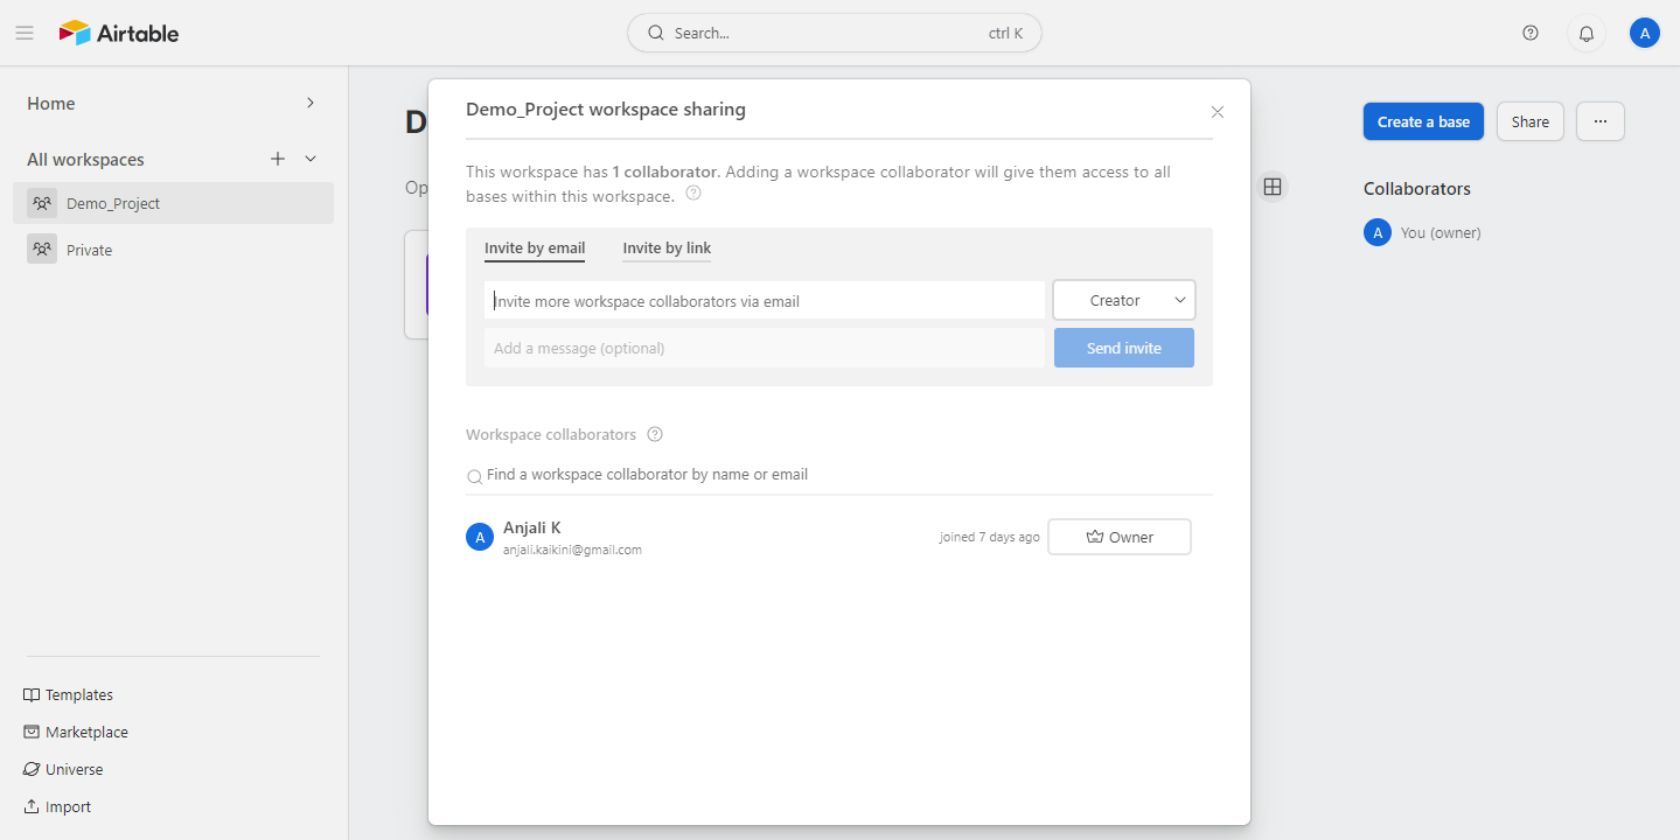This screenshot has height=840, width=1680.
Task: Switch to Invite by link tab
Action: click(x=666, y=248)
